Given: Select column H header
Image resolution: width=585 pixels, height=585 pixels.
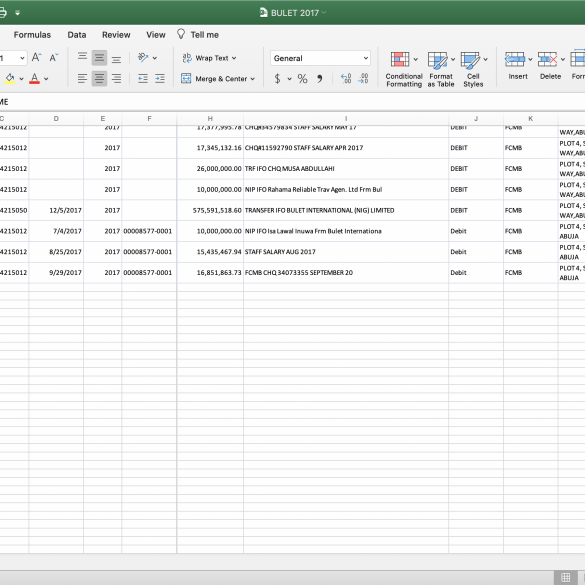Looking at the screenshot, I should point(210,119).
